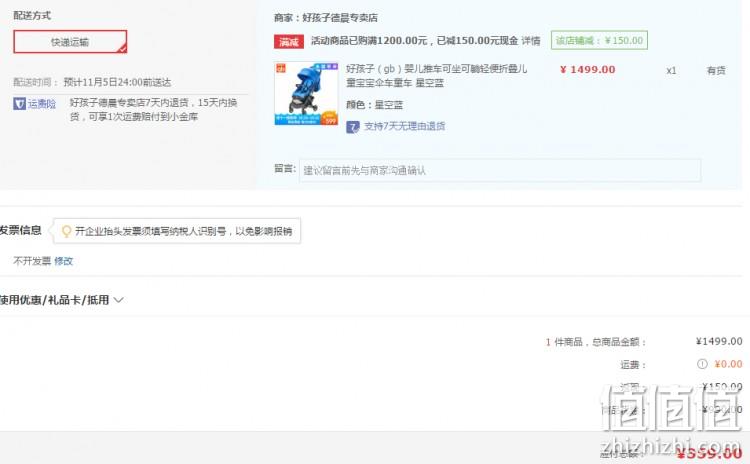Open the 运费险 link
750x464 pixels.
42,103
